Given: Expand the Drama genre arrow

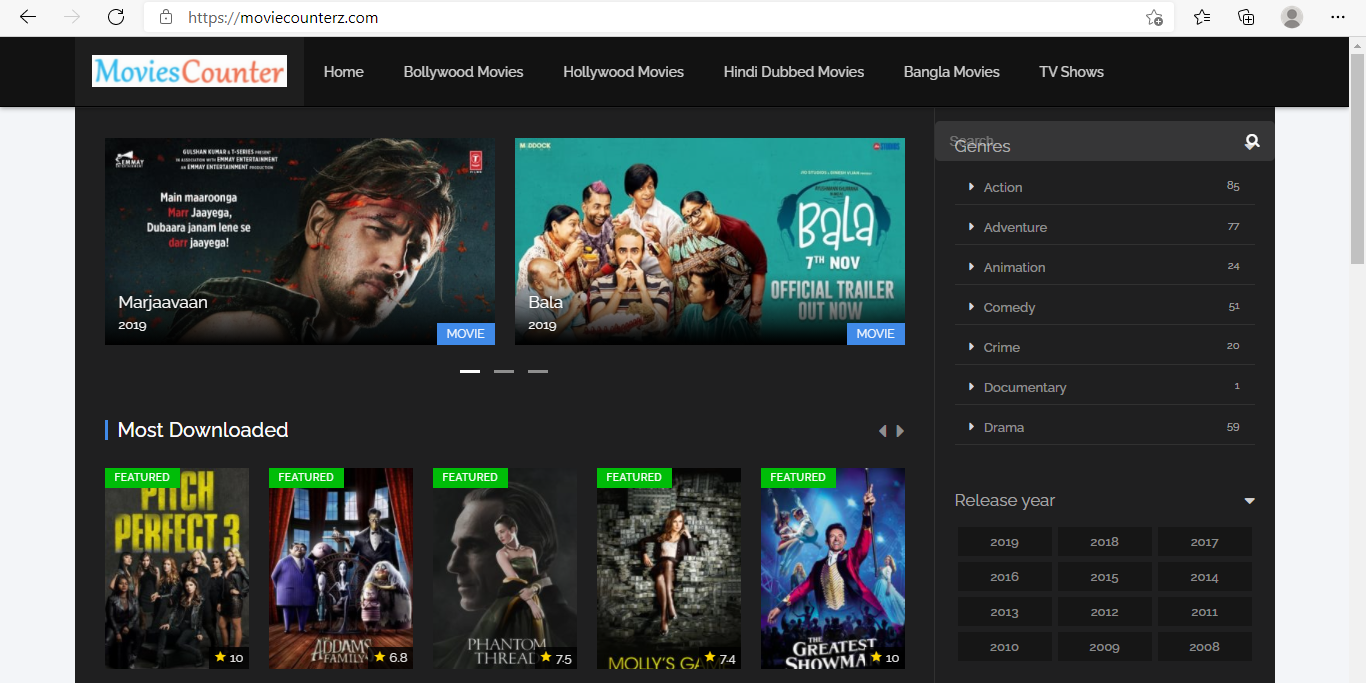Looking at the screenshot, I should click(x=971, y=427).
